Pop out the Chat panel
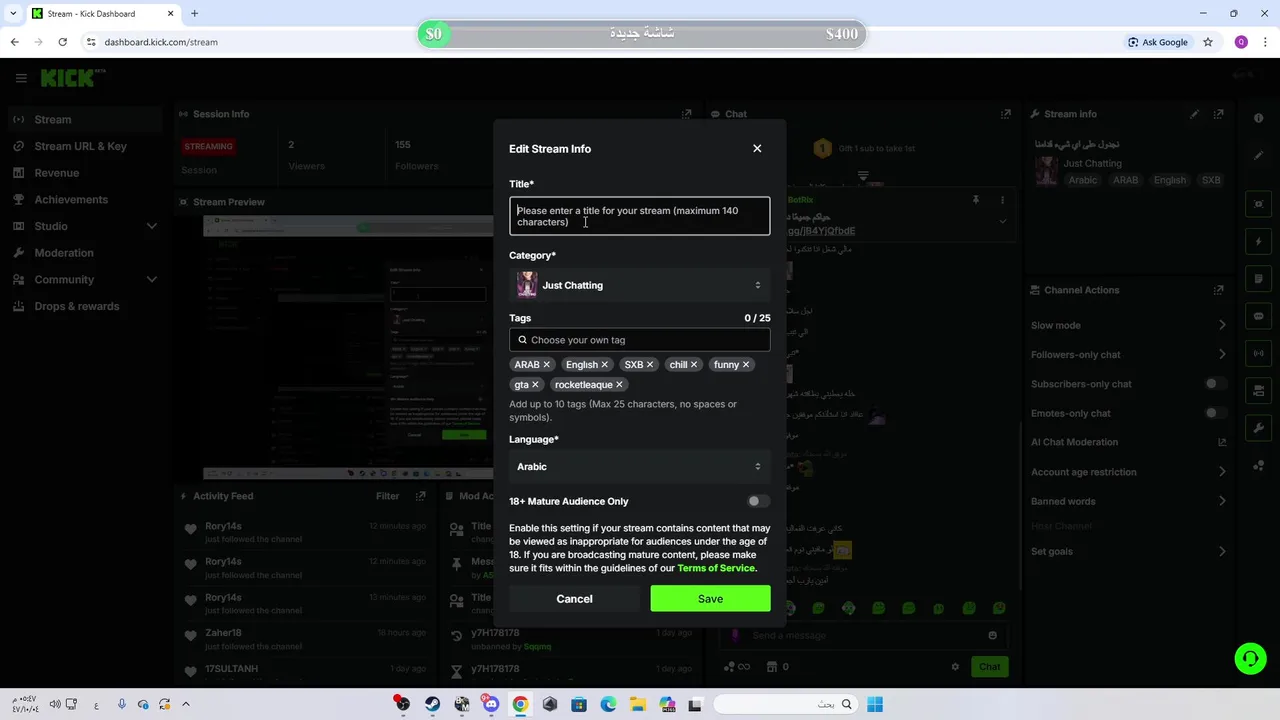Viewport: 1280px width, 720px height. (1005, 114)
